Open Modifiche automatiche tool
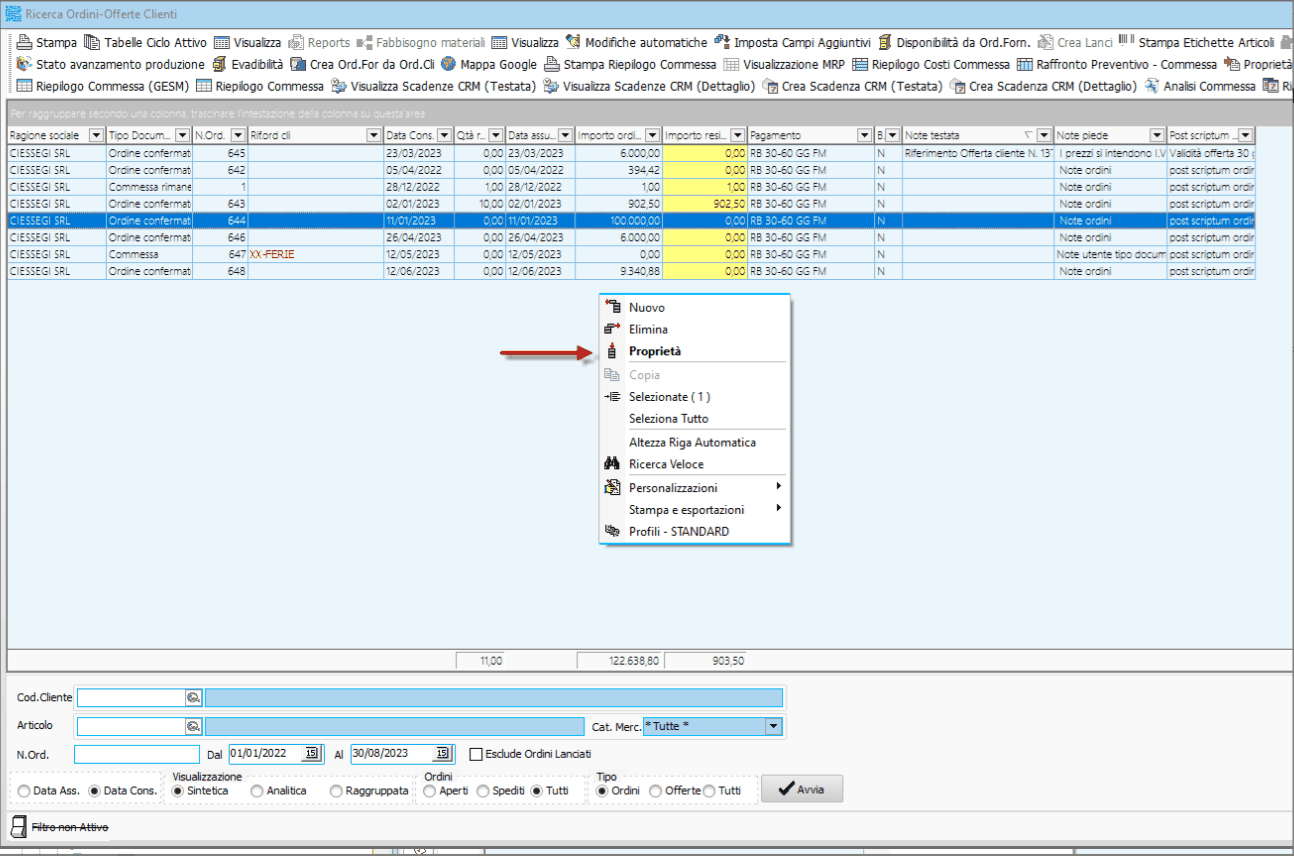Screen dimensions: 1294x856 636,43
